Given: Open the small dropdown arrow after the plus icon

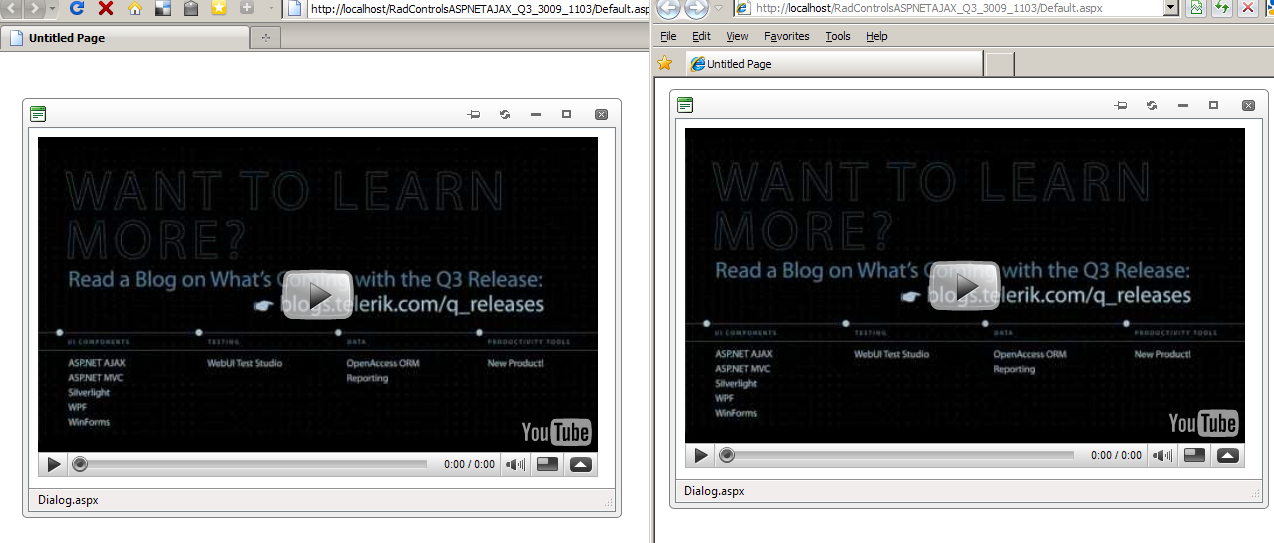Looking at the screenshot, I should (x=271, y=8).
